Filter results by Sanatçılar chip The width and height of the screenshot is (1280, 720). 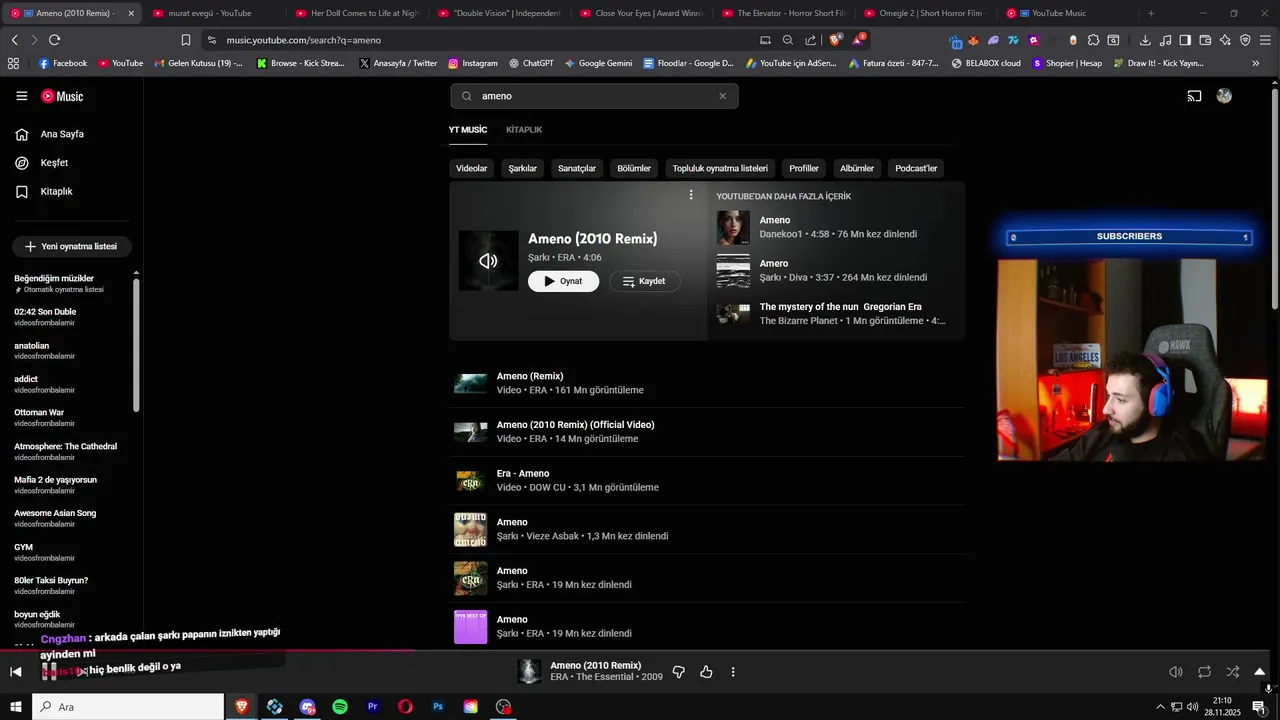[x=577, y=168]
